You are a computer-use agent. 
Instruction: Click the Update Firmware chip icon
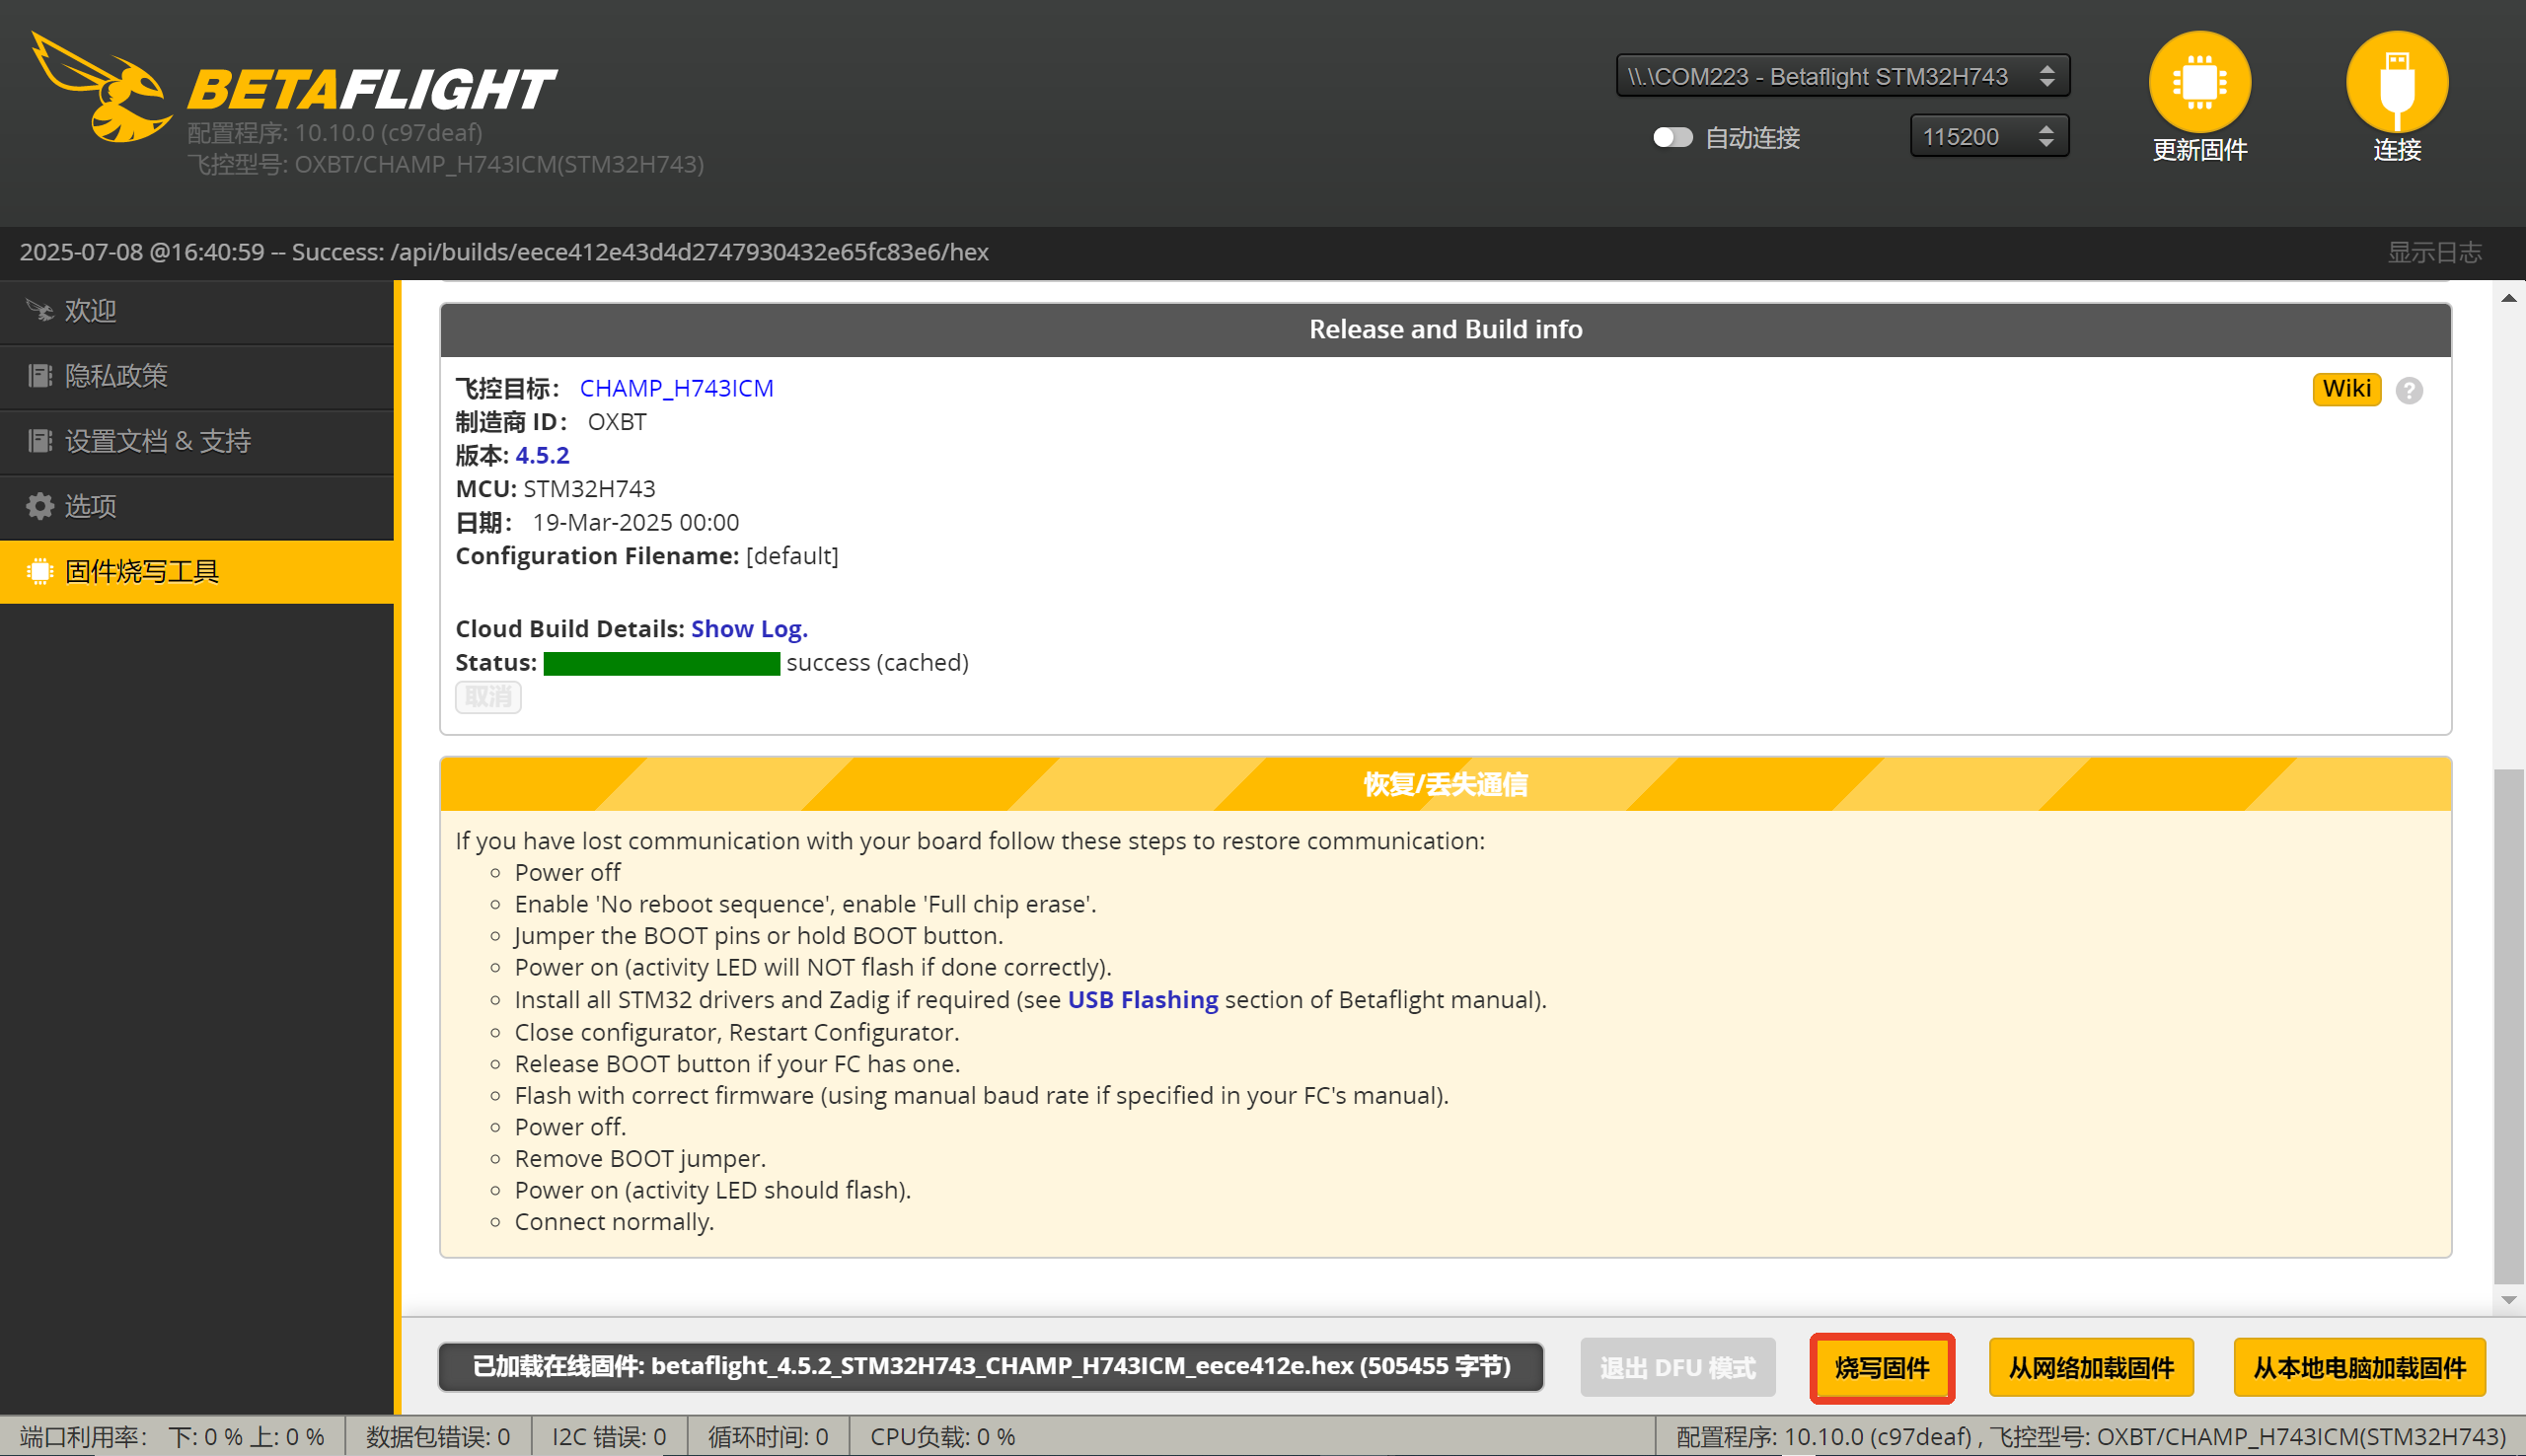[x=2199, y=82]
